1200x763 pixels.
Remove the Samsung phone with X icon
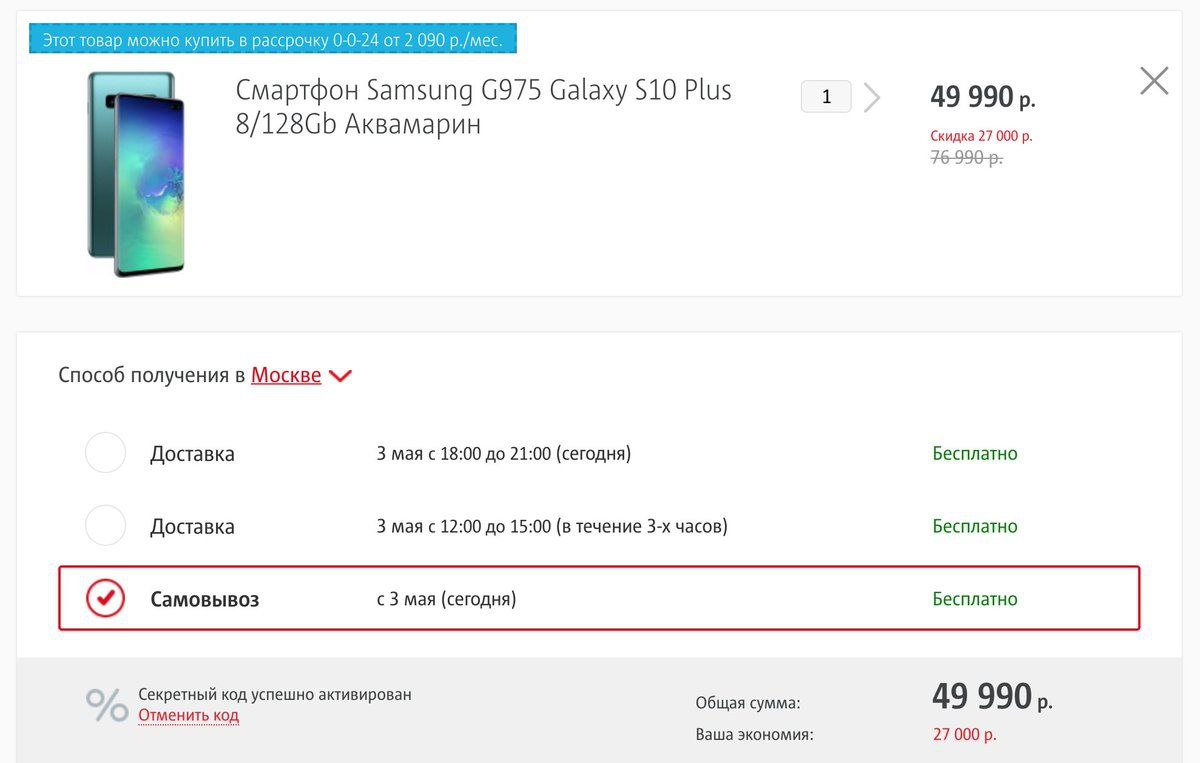[x=1154, y=81]
